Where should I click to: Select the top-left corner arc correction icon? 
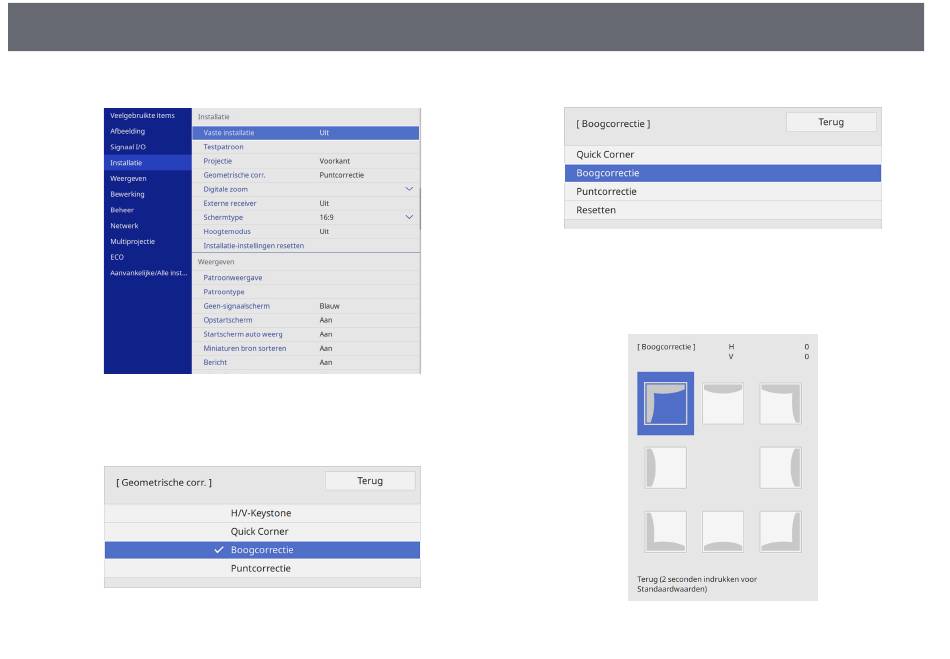665,403
